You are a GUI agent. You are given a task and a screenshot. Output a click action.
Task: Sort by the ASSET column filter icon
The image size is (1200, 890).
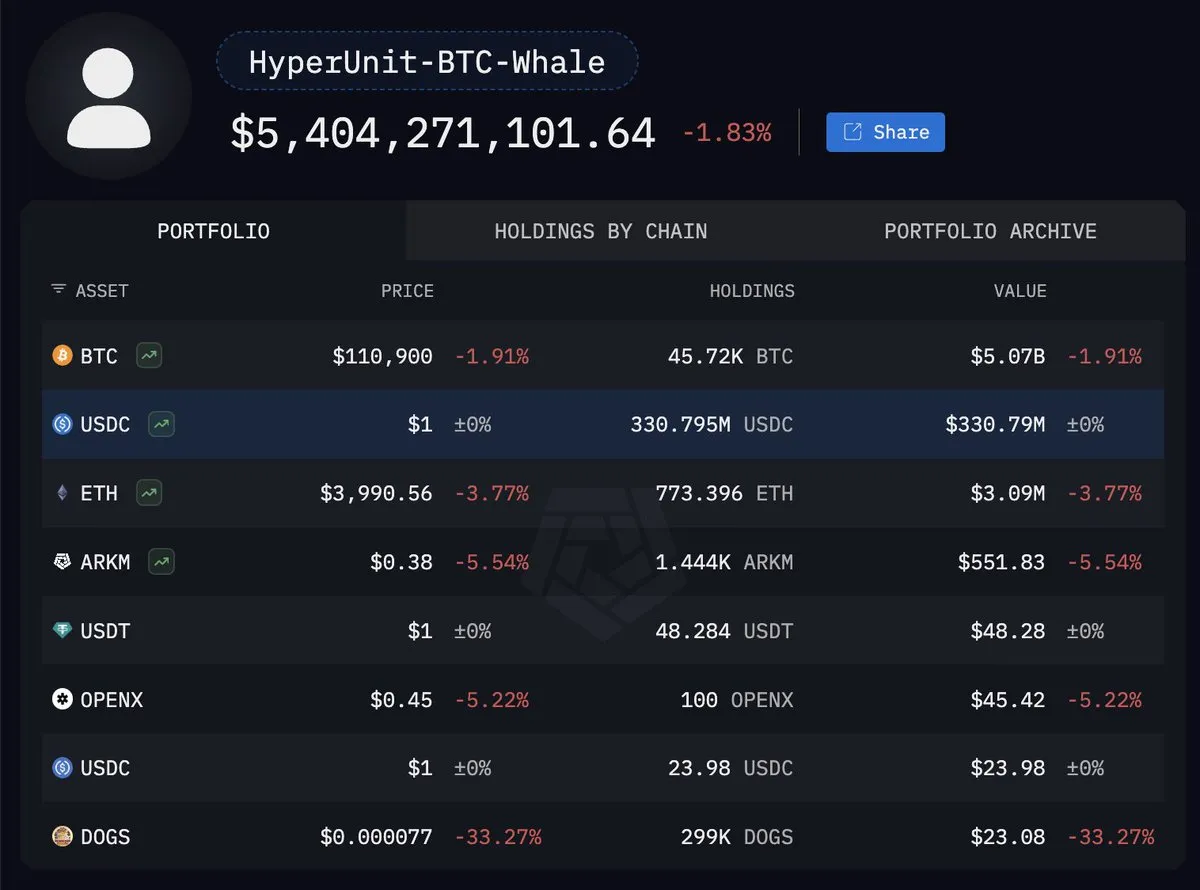[59, 291]
